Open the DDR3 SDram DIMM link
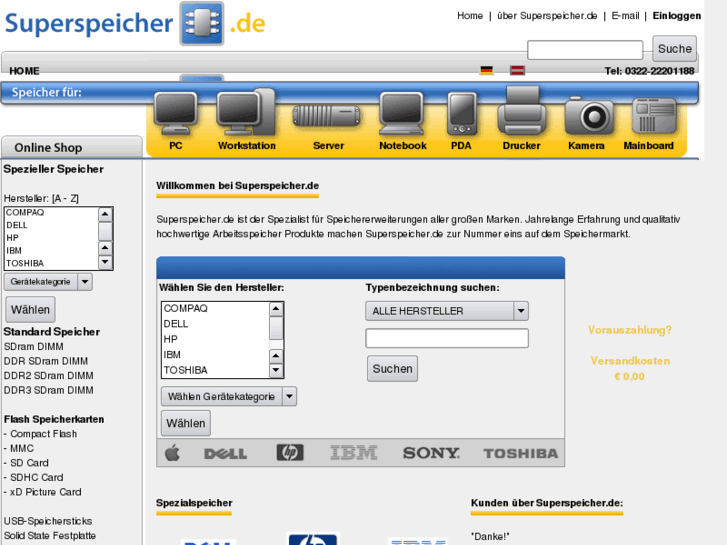Viewport: 727px width, 545px height. (49, 390)
